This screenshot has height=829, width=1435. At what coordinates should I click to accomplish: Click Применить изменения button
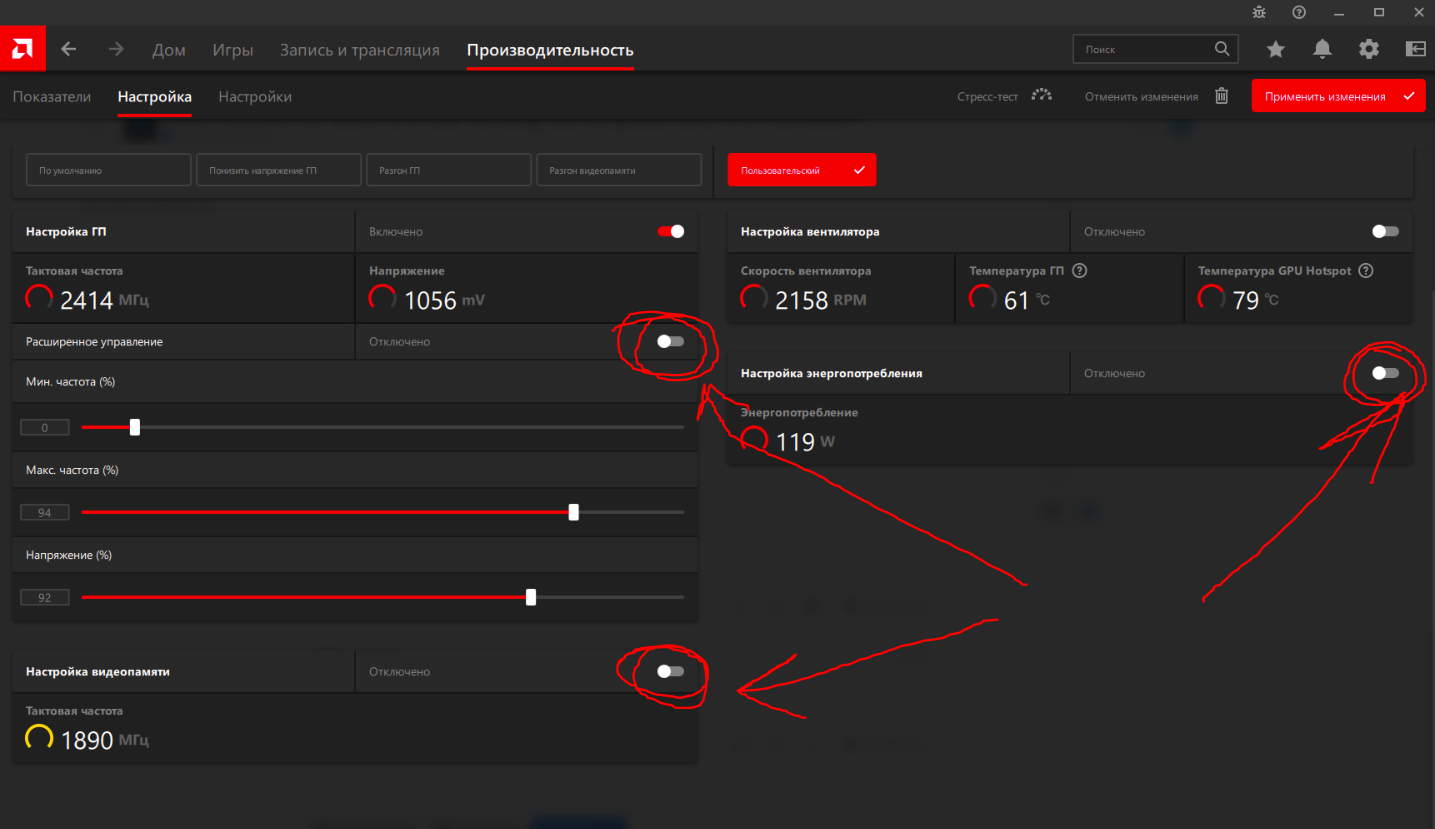tap(1338, 96)
